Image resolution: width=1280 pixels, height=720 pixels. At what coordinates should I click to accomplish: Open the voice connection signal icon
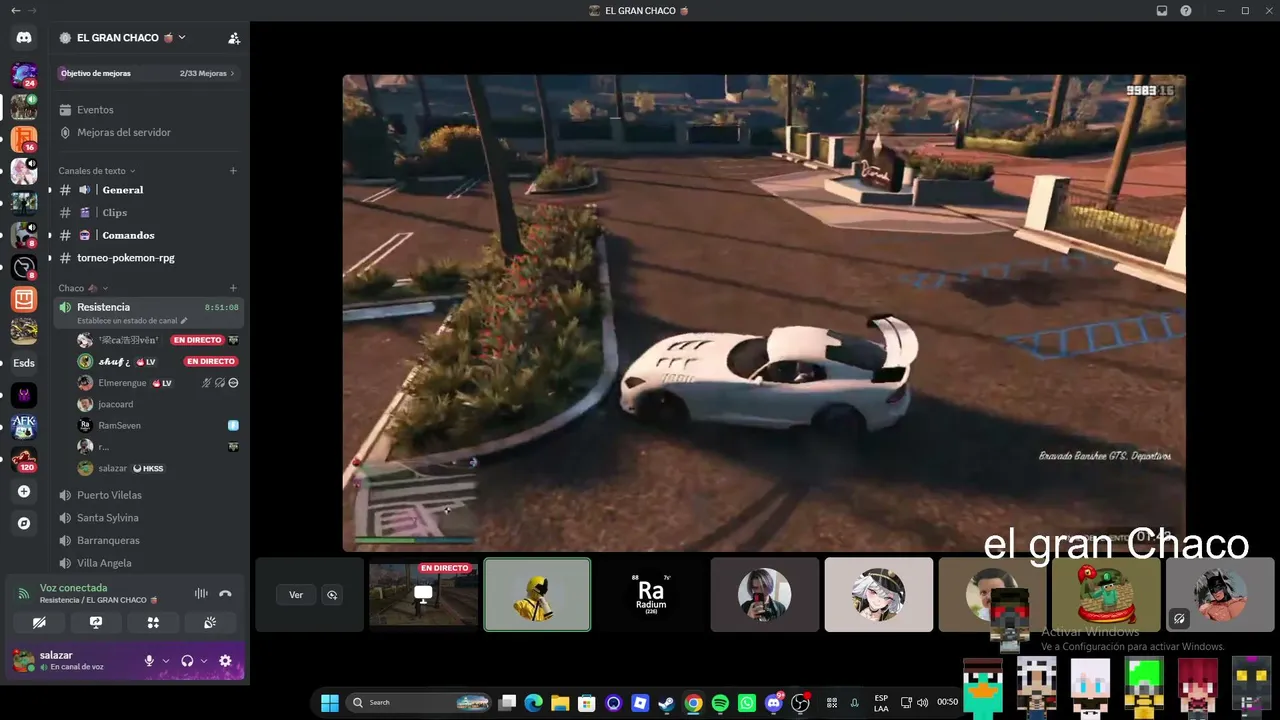[x=24, y=594]
